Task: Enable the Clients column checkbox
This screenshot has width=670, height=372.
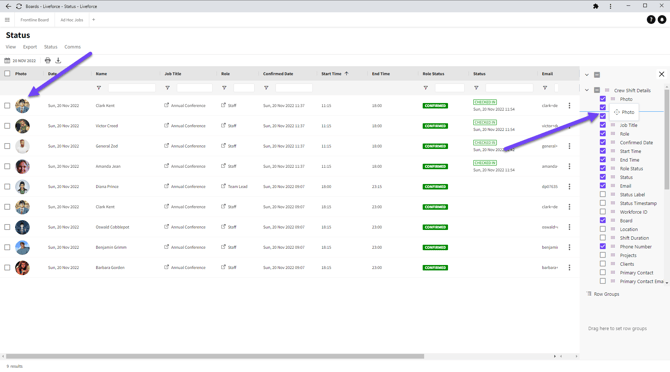Action: (603, 264)
